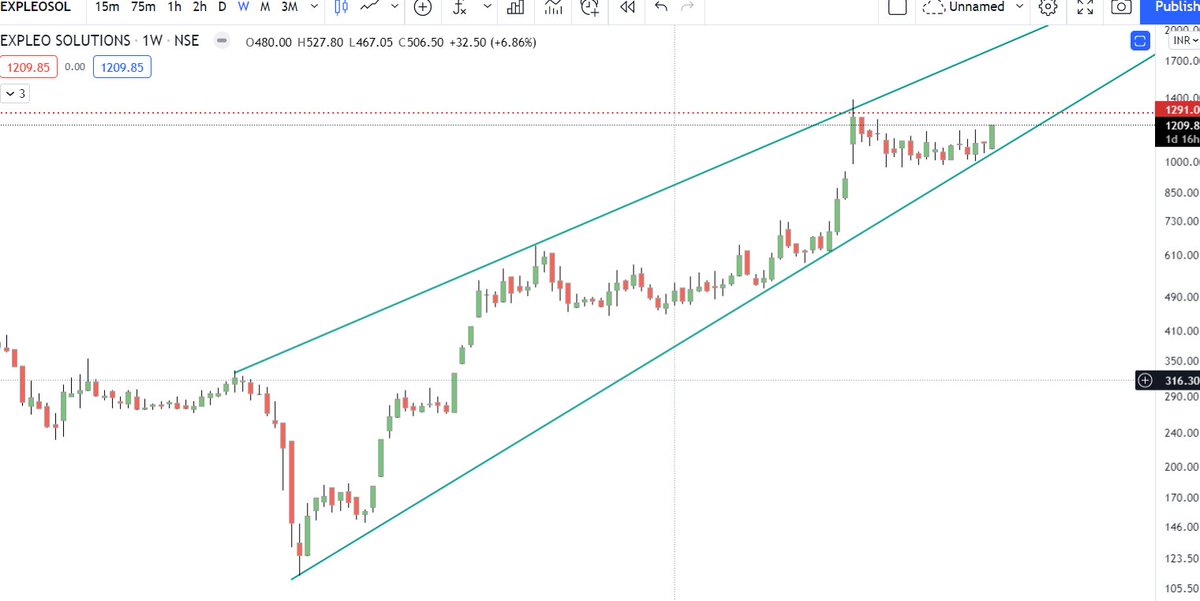The width and height of the screenshot is (1200, 601).
Task: Select the 3M timeframe
Action: [289, 7]
